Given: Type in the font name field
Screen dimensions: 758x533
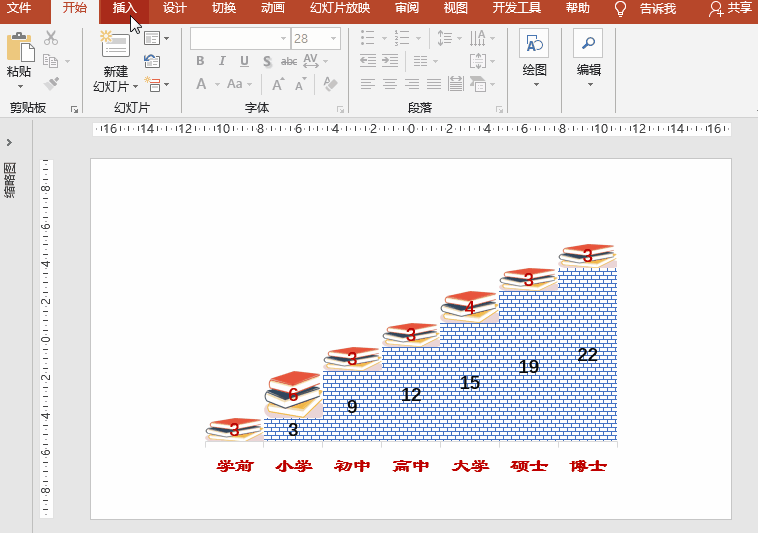Looking at the screenshot, I should click(235, 39).
